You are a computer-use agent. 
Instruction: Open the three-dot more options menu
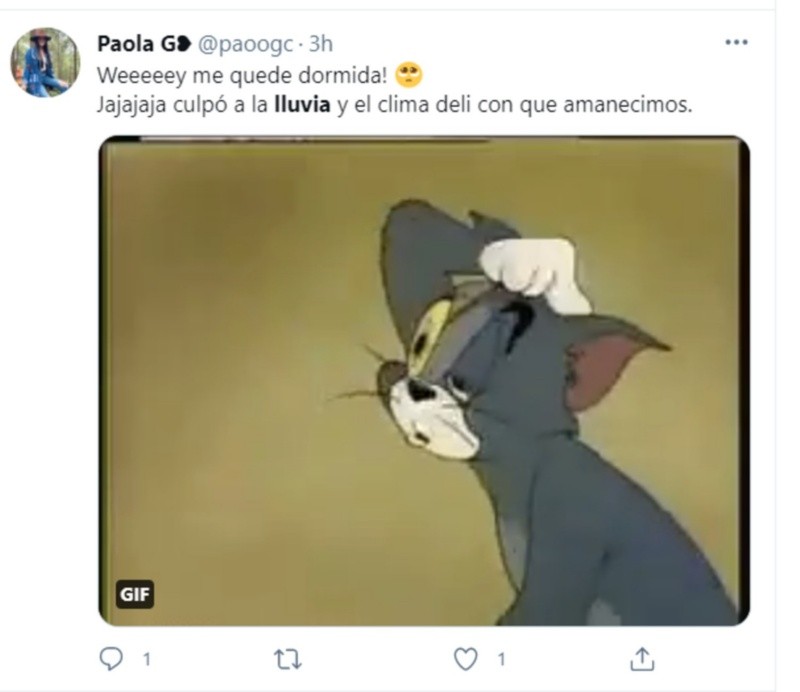tap(736, 42)
